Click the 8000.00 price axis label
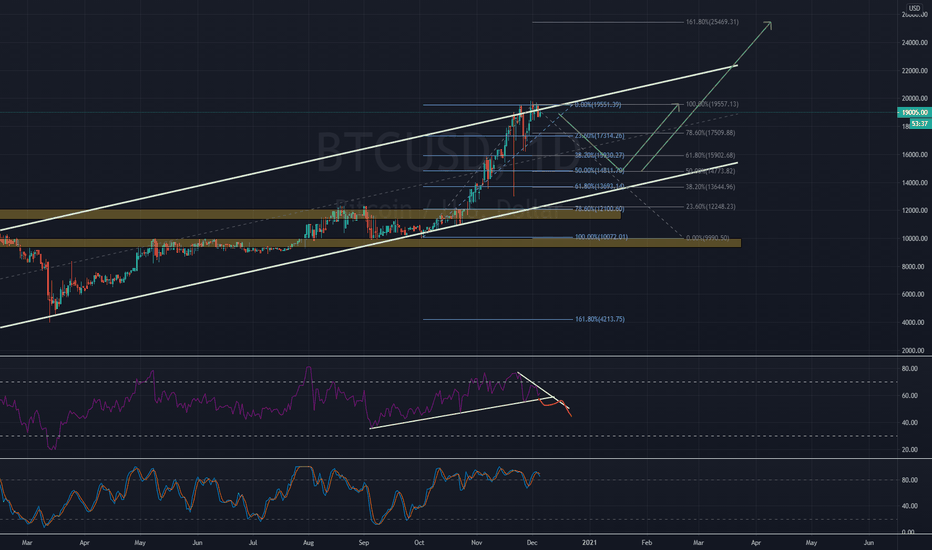Image resolution: width=932 pixels, height=550 pixels. [x=915, y=266]
